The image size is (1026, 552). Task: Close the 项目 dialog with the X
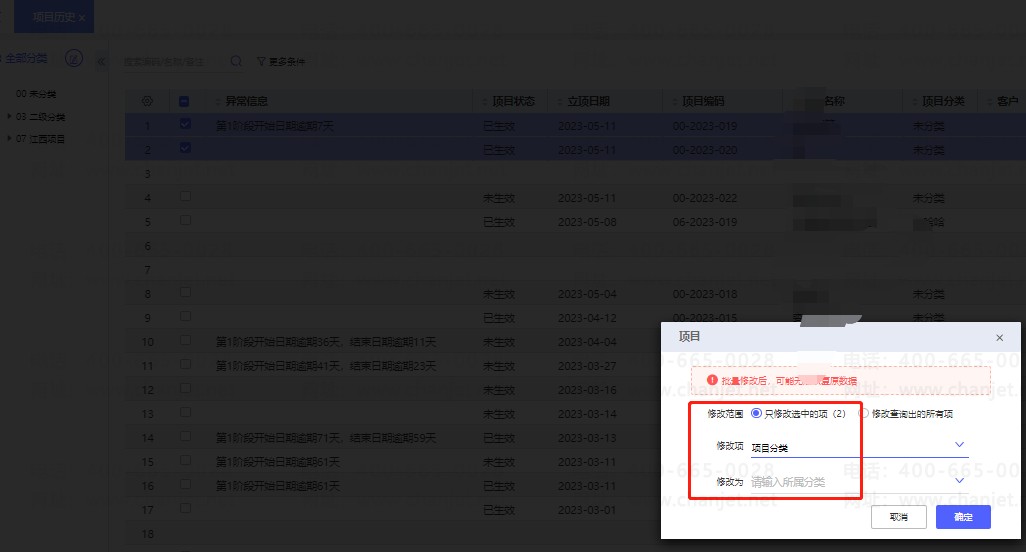click(999, 337)
